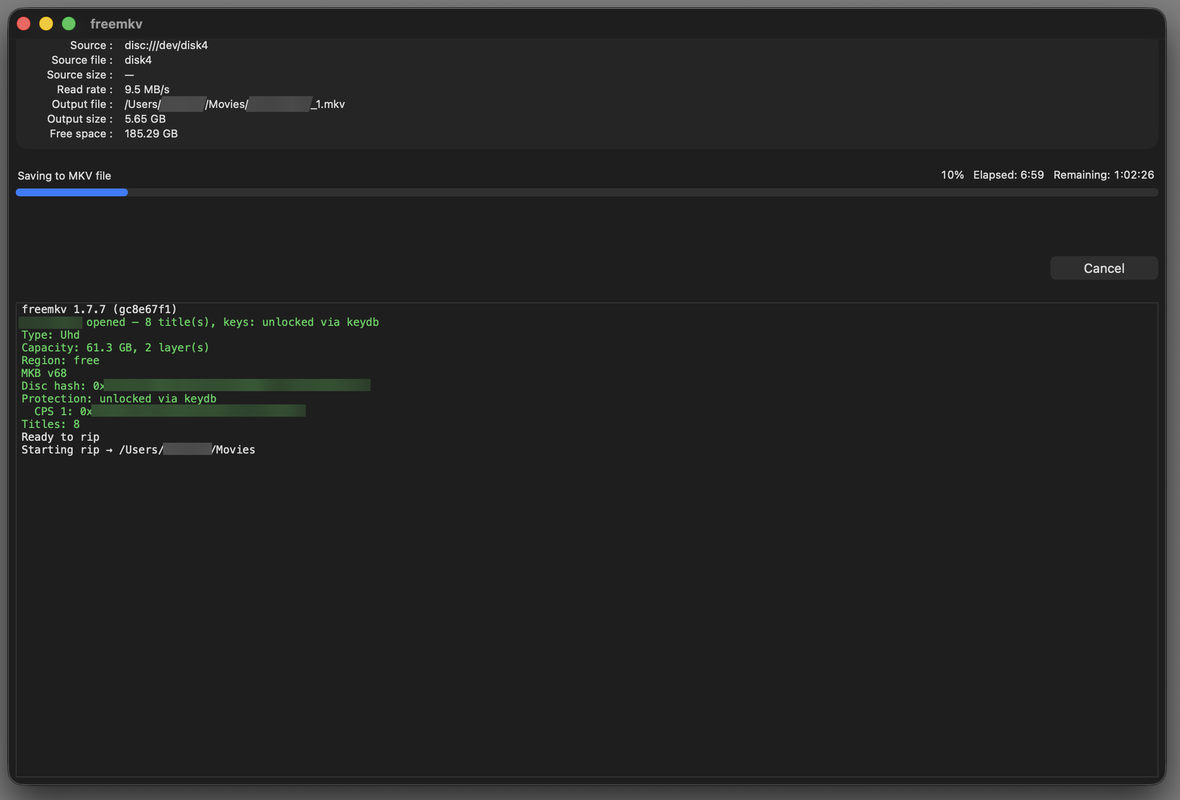Close the freemkv window
Image resolution: width=1180 pixels, height=800 pixels.
tap(24, 23)
